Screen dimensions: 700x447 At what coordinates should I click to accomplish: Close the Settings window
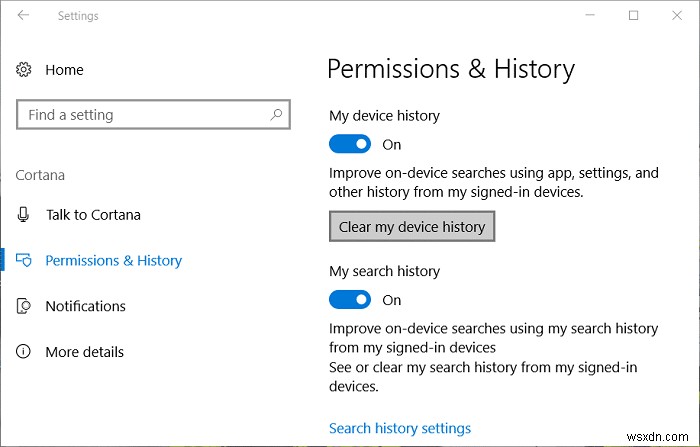tap(677, 16)
